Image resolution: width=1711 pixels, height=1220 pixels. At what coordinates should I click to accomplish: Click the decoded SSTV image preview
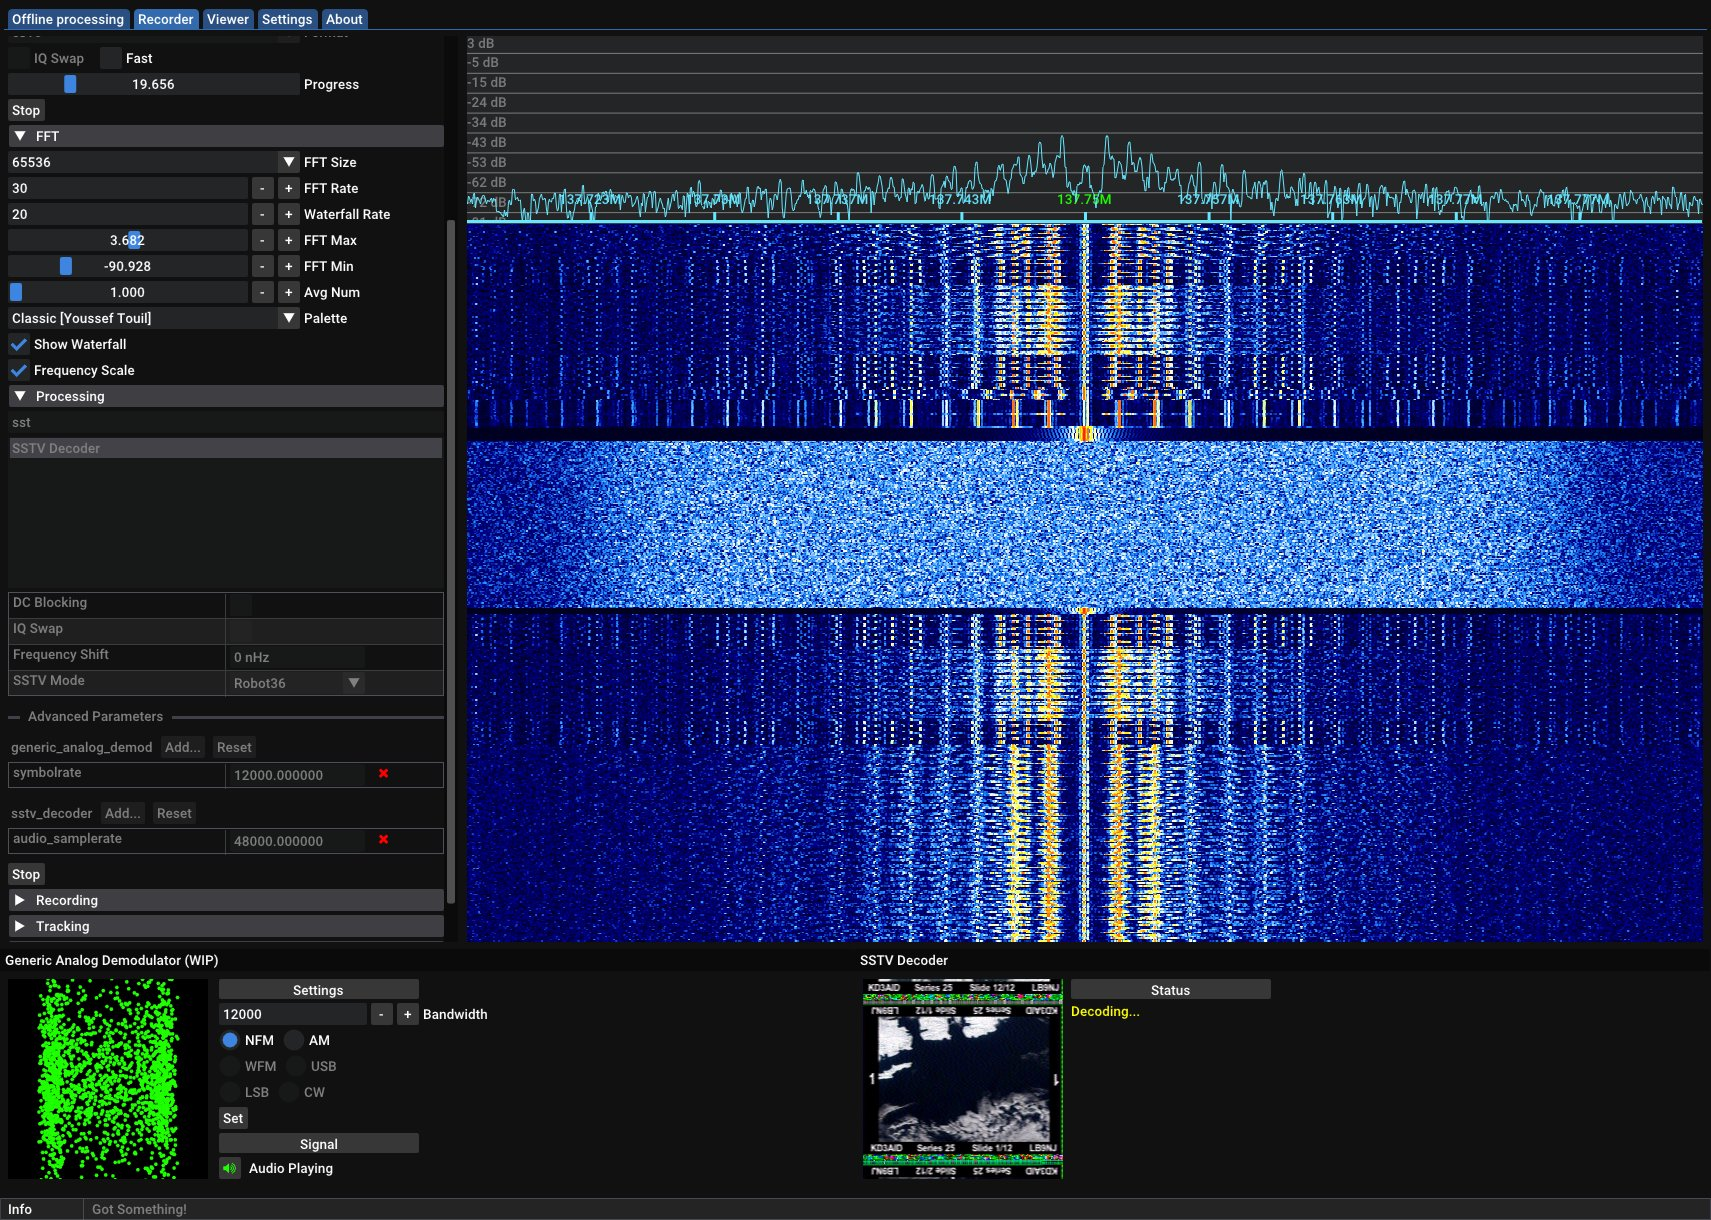pyautogui.click(x=962, y=1078)
